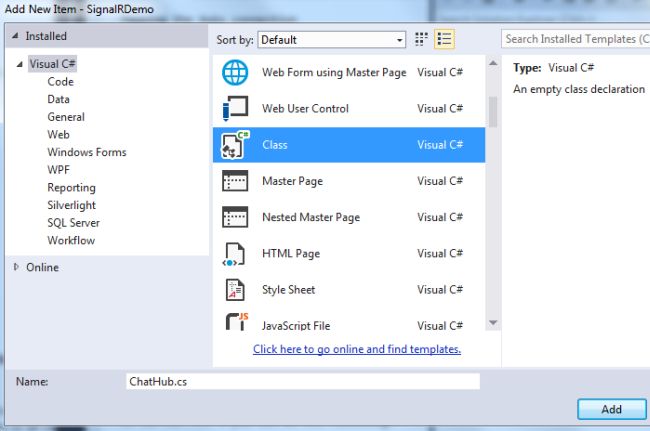Click the Web User Control template icon

coord(235,108)
